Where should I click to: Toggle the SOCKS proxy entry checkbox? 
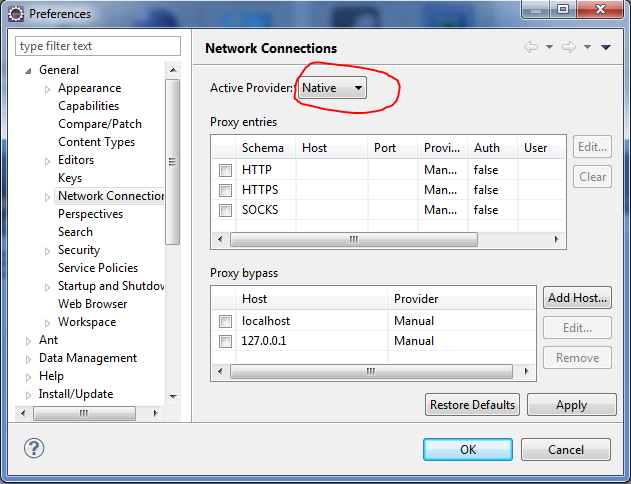225,210
